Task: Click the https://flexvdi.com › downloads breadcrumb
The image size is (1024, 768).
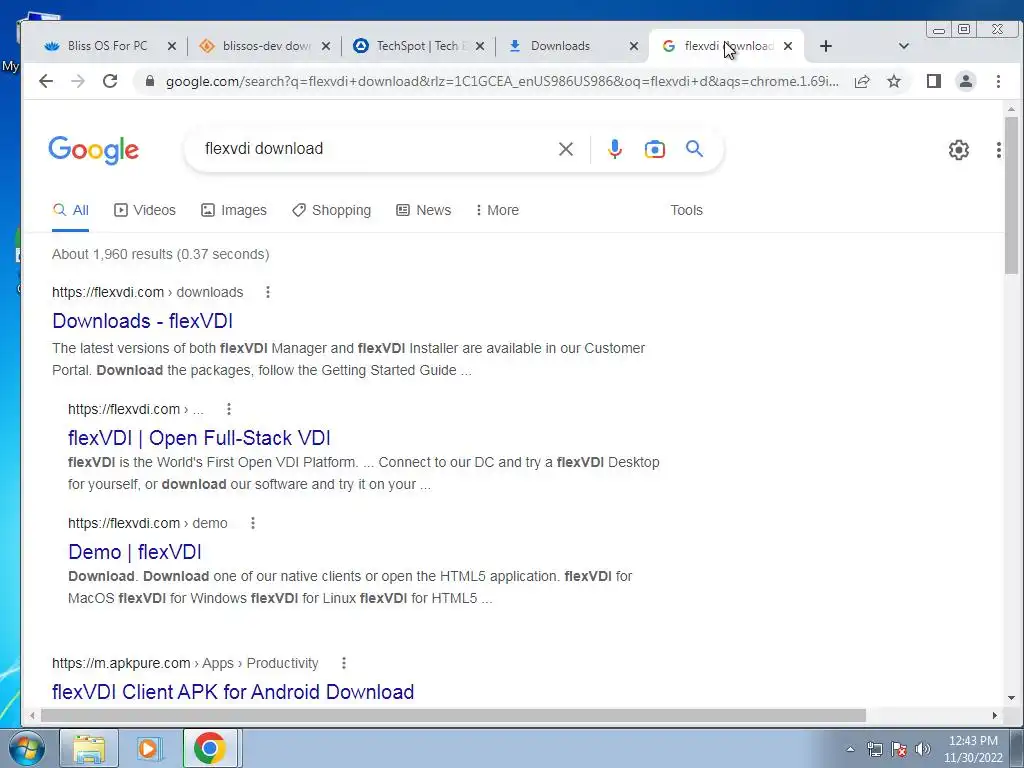Action: tap(148, 292)
